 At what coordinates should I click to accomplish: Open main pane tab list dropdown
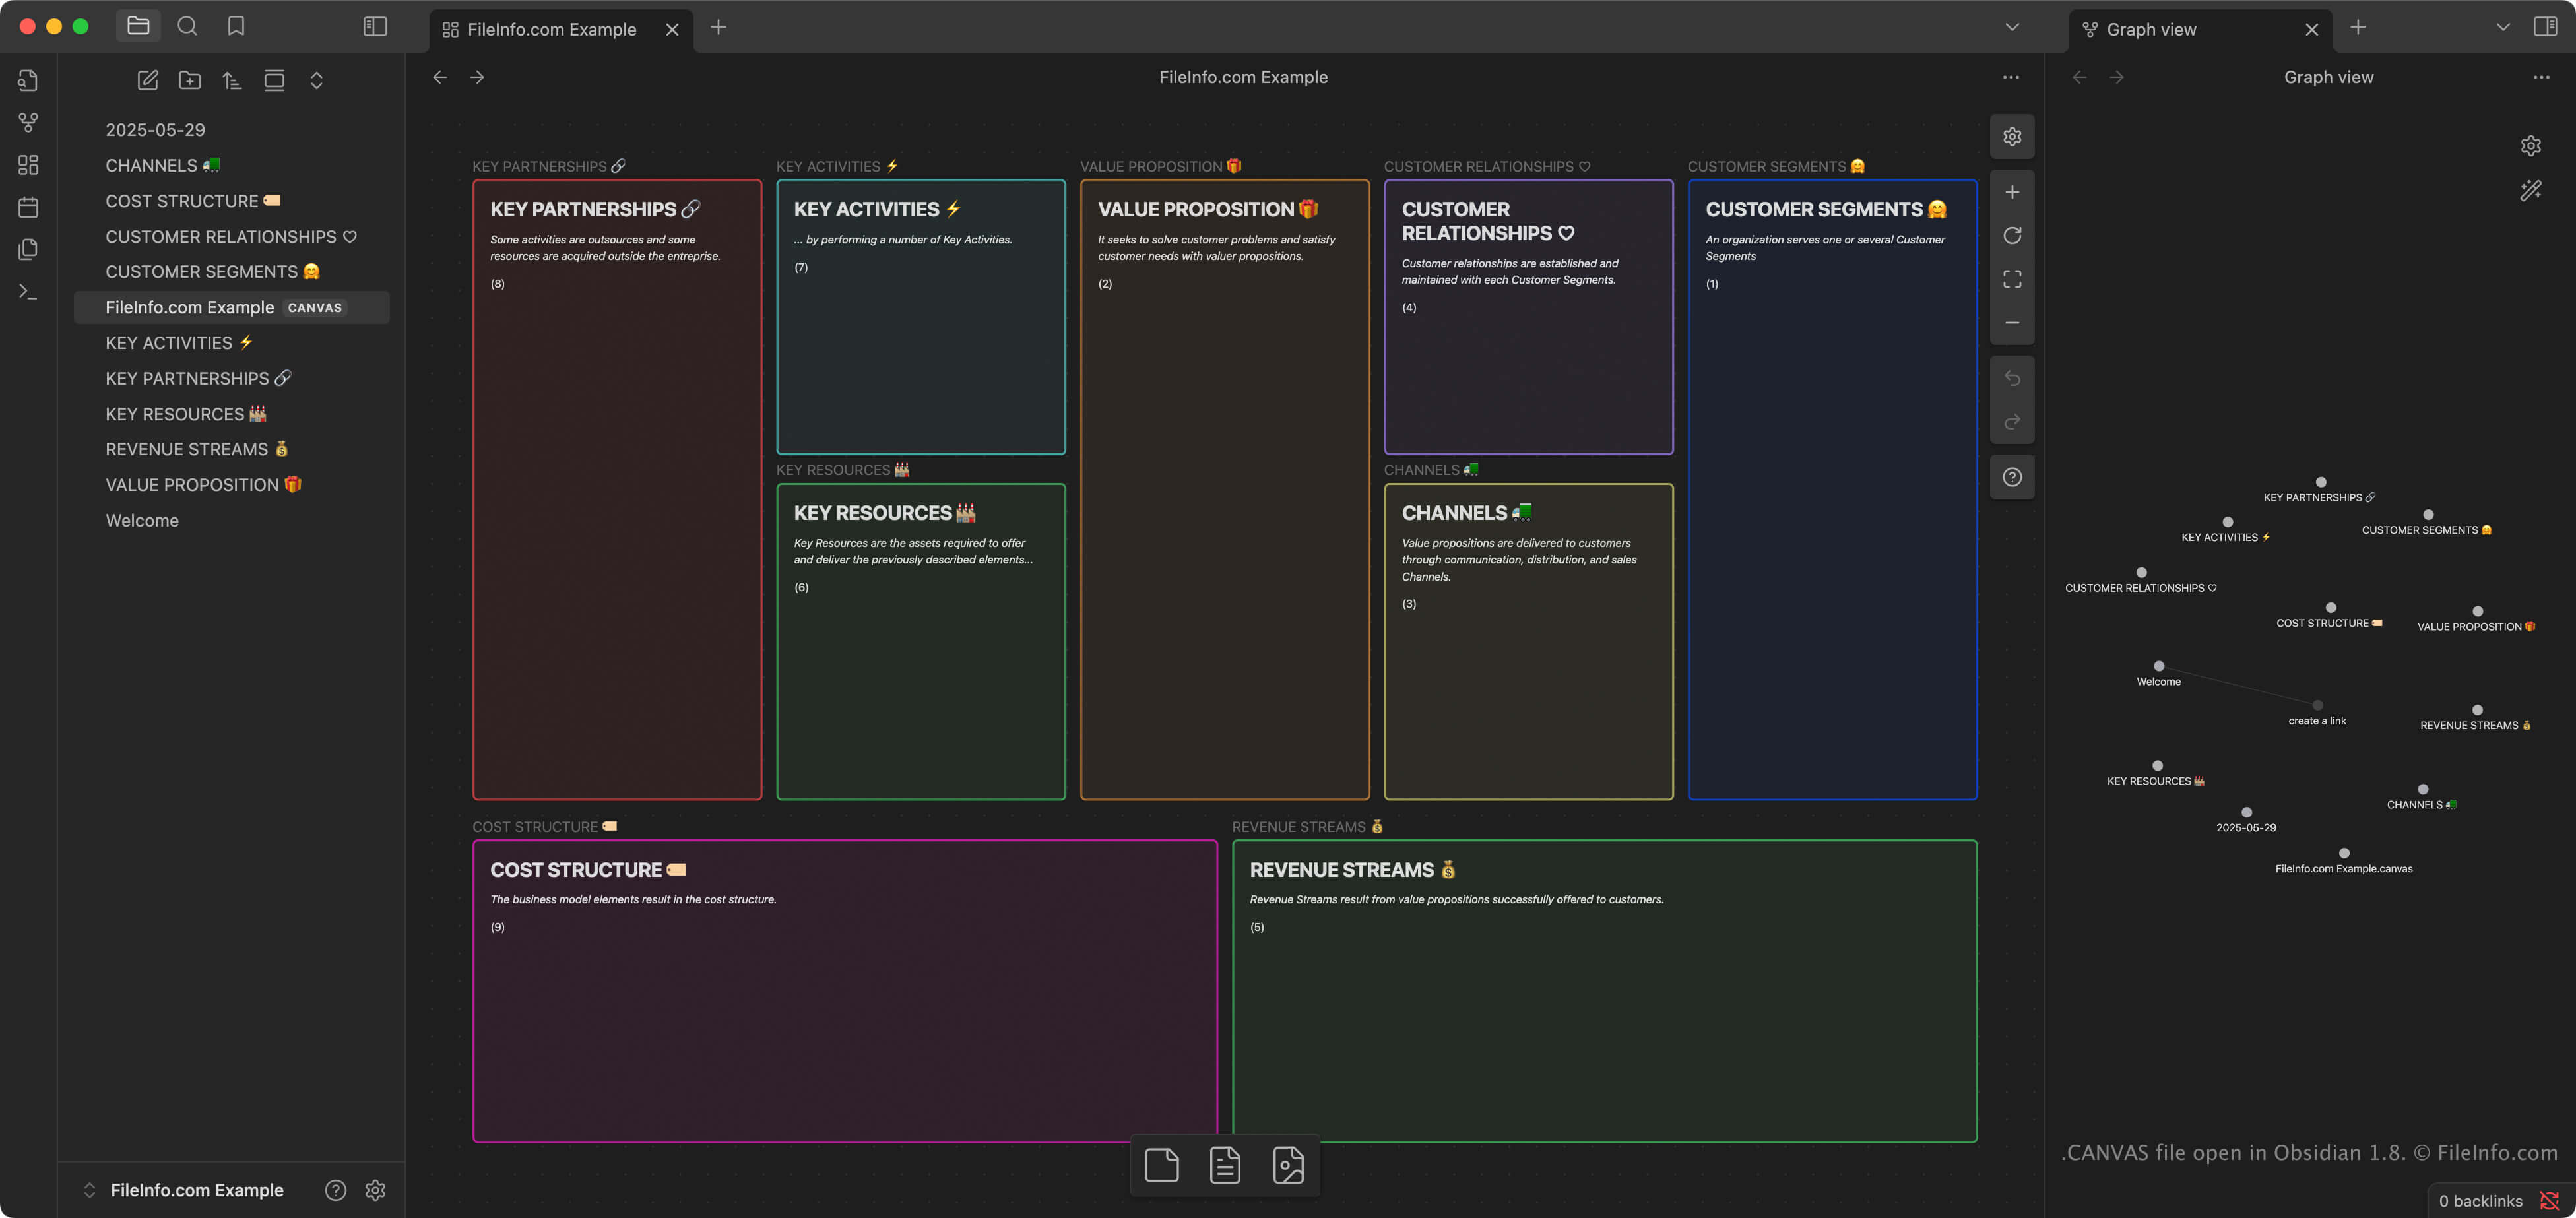click(x=2012, y=27)
